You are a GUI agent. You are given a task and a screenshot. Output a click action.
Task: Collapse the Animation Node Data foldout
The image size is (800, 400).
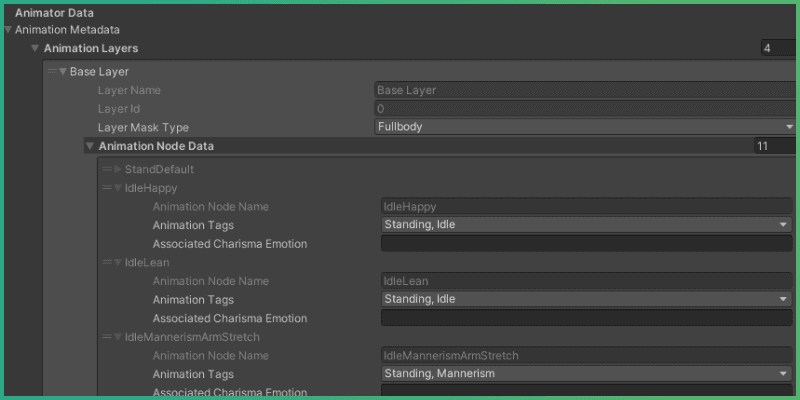[x=89, y=146]
